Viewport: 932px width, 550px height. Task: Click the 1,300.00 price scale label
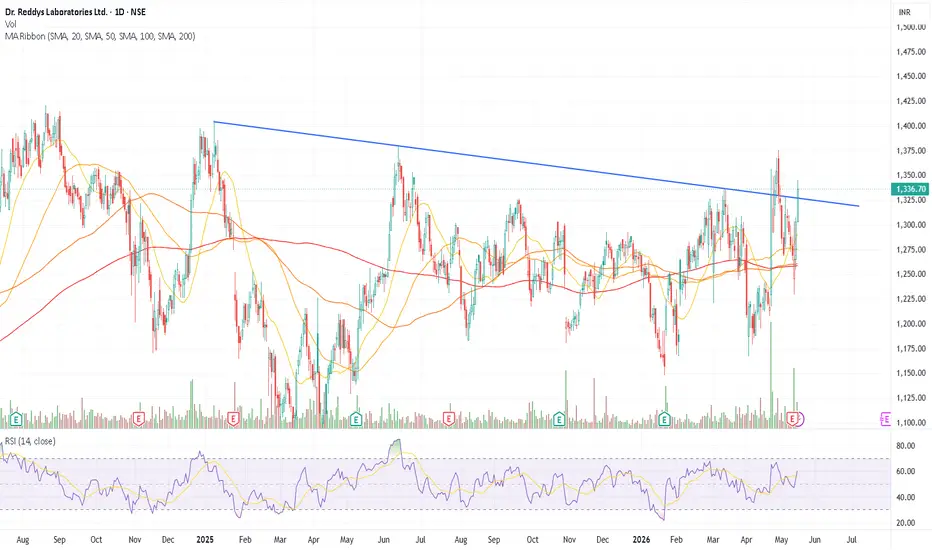coord(911,225)
